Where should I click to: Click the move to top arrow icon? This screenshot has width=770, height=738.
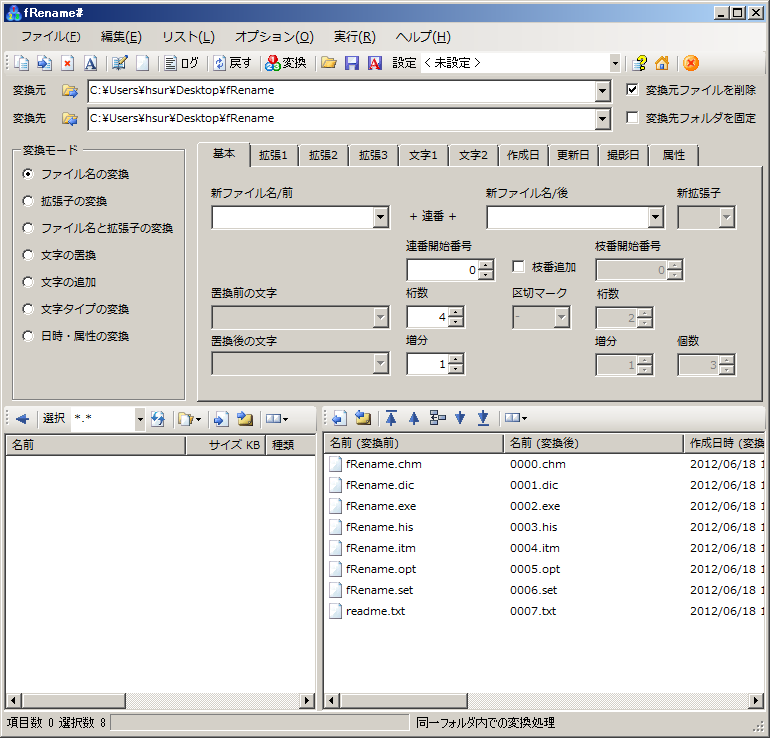391,418
